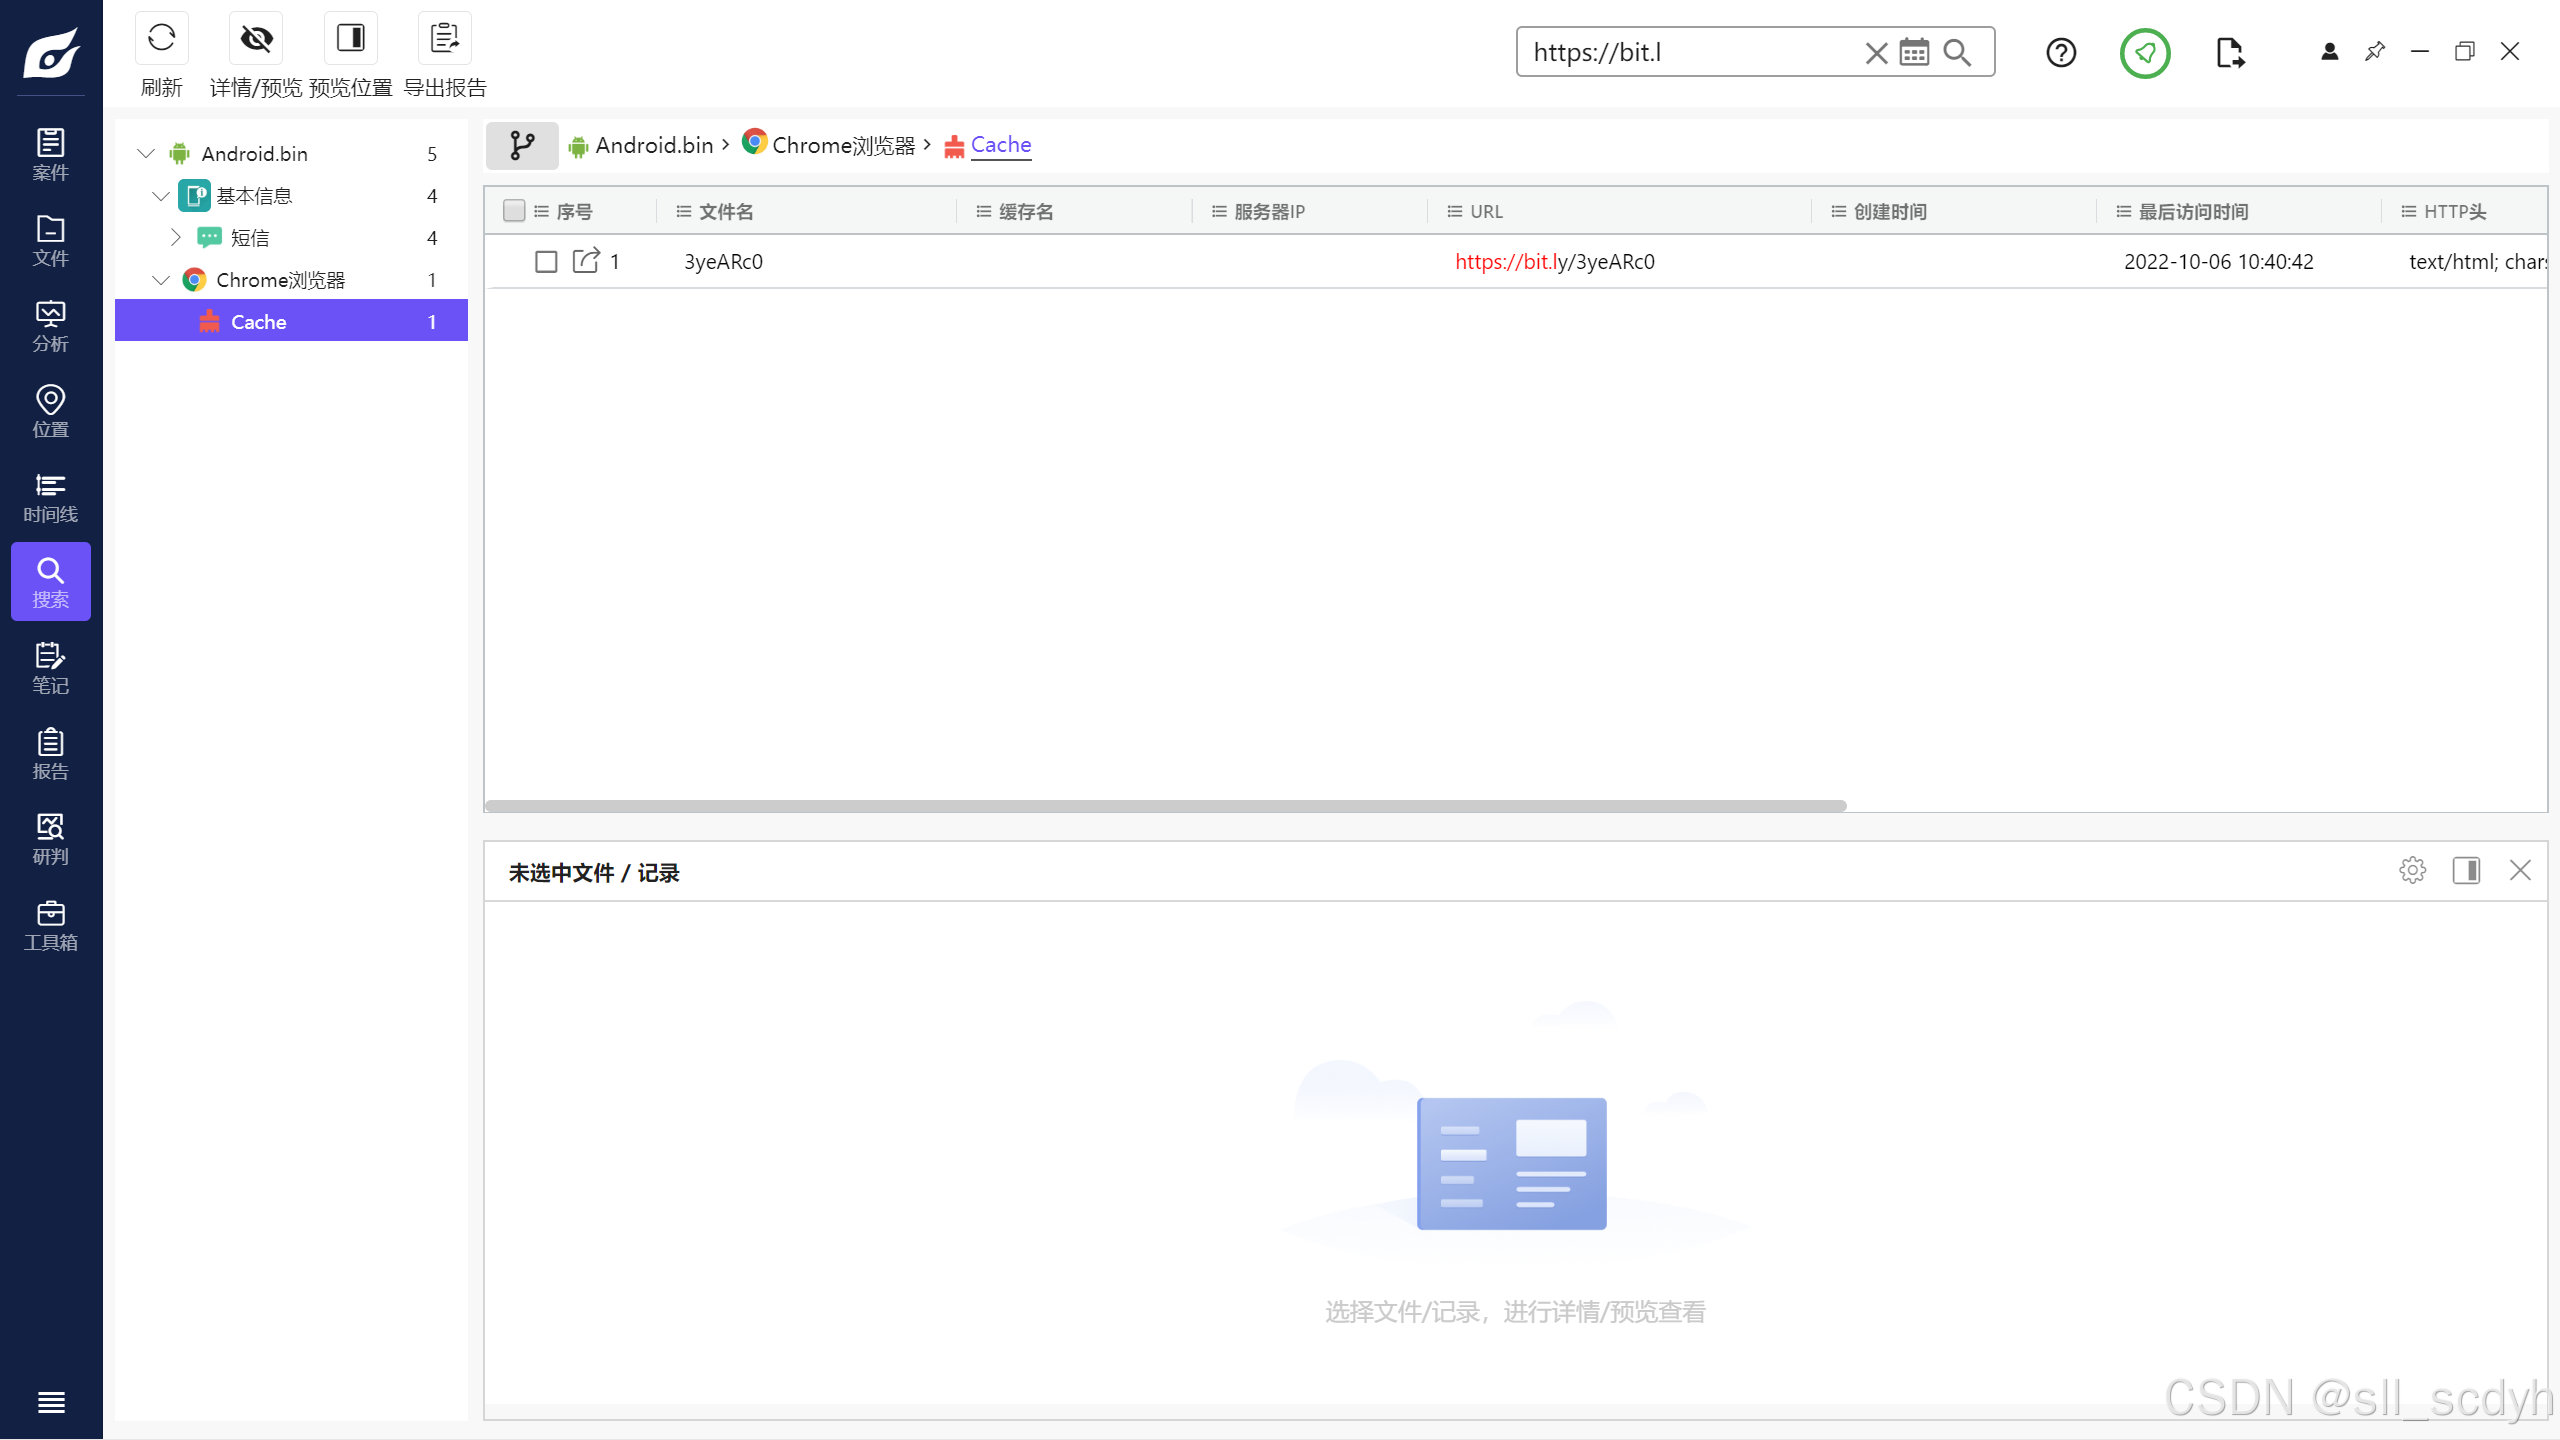The width and height of the screenshot is (2560, 1440).
Task: Click the help question mark icon
Action: [x=2060, y=52]
